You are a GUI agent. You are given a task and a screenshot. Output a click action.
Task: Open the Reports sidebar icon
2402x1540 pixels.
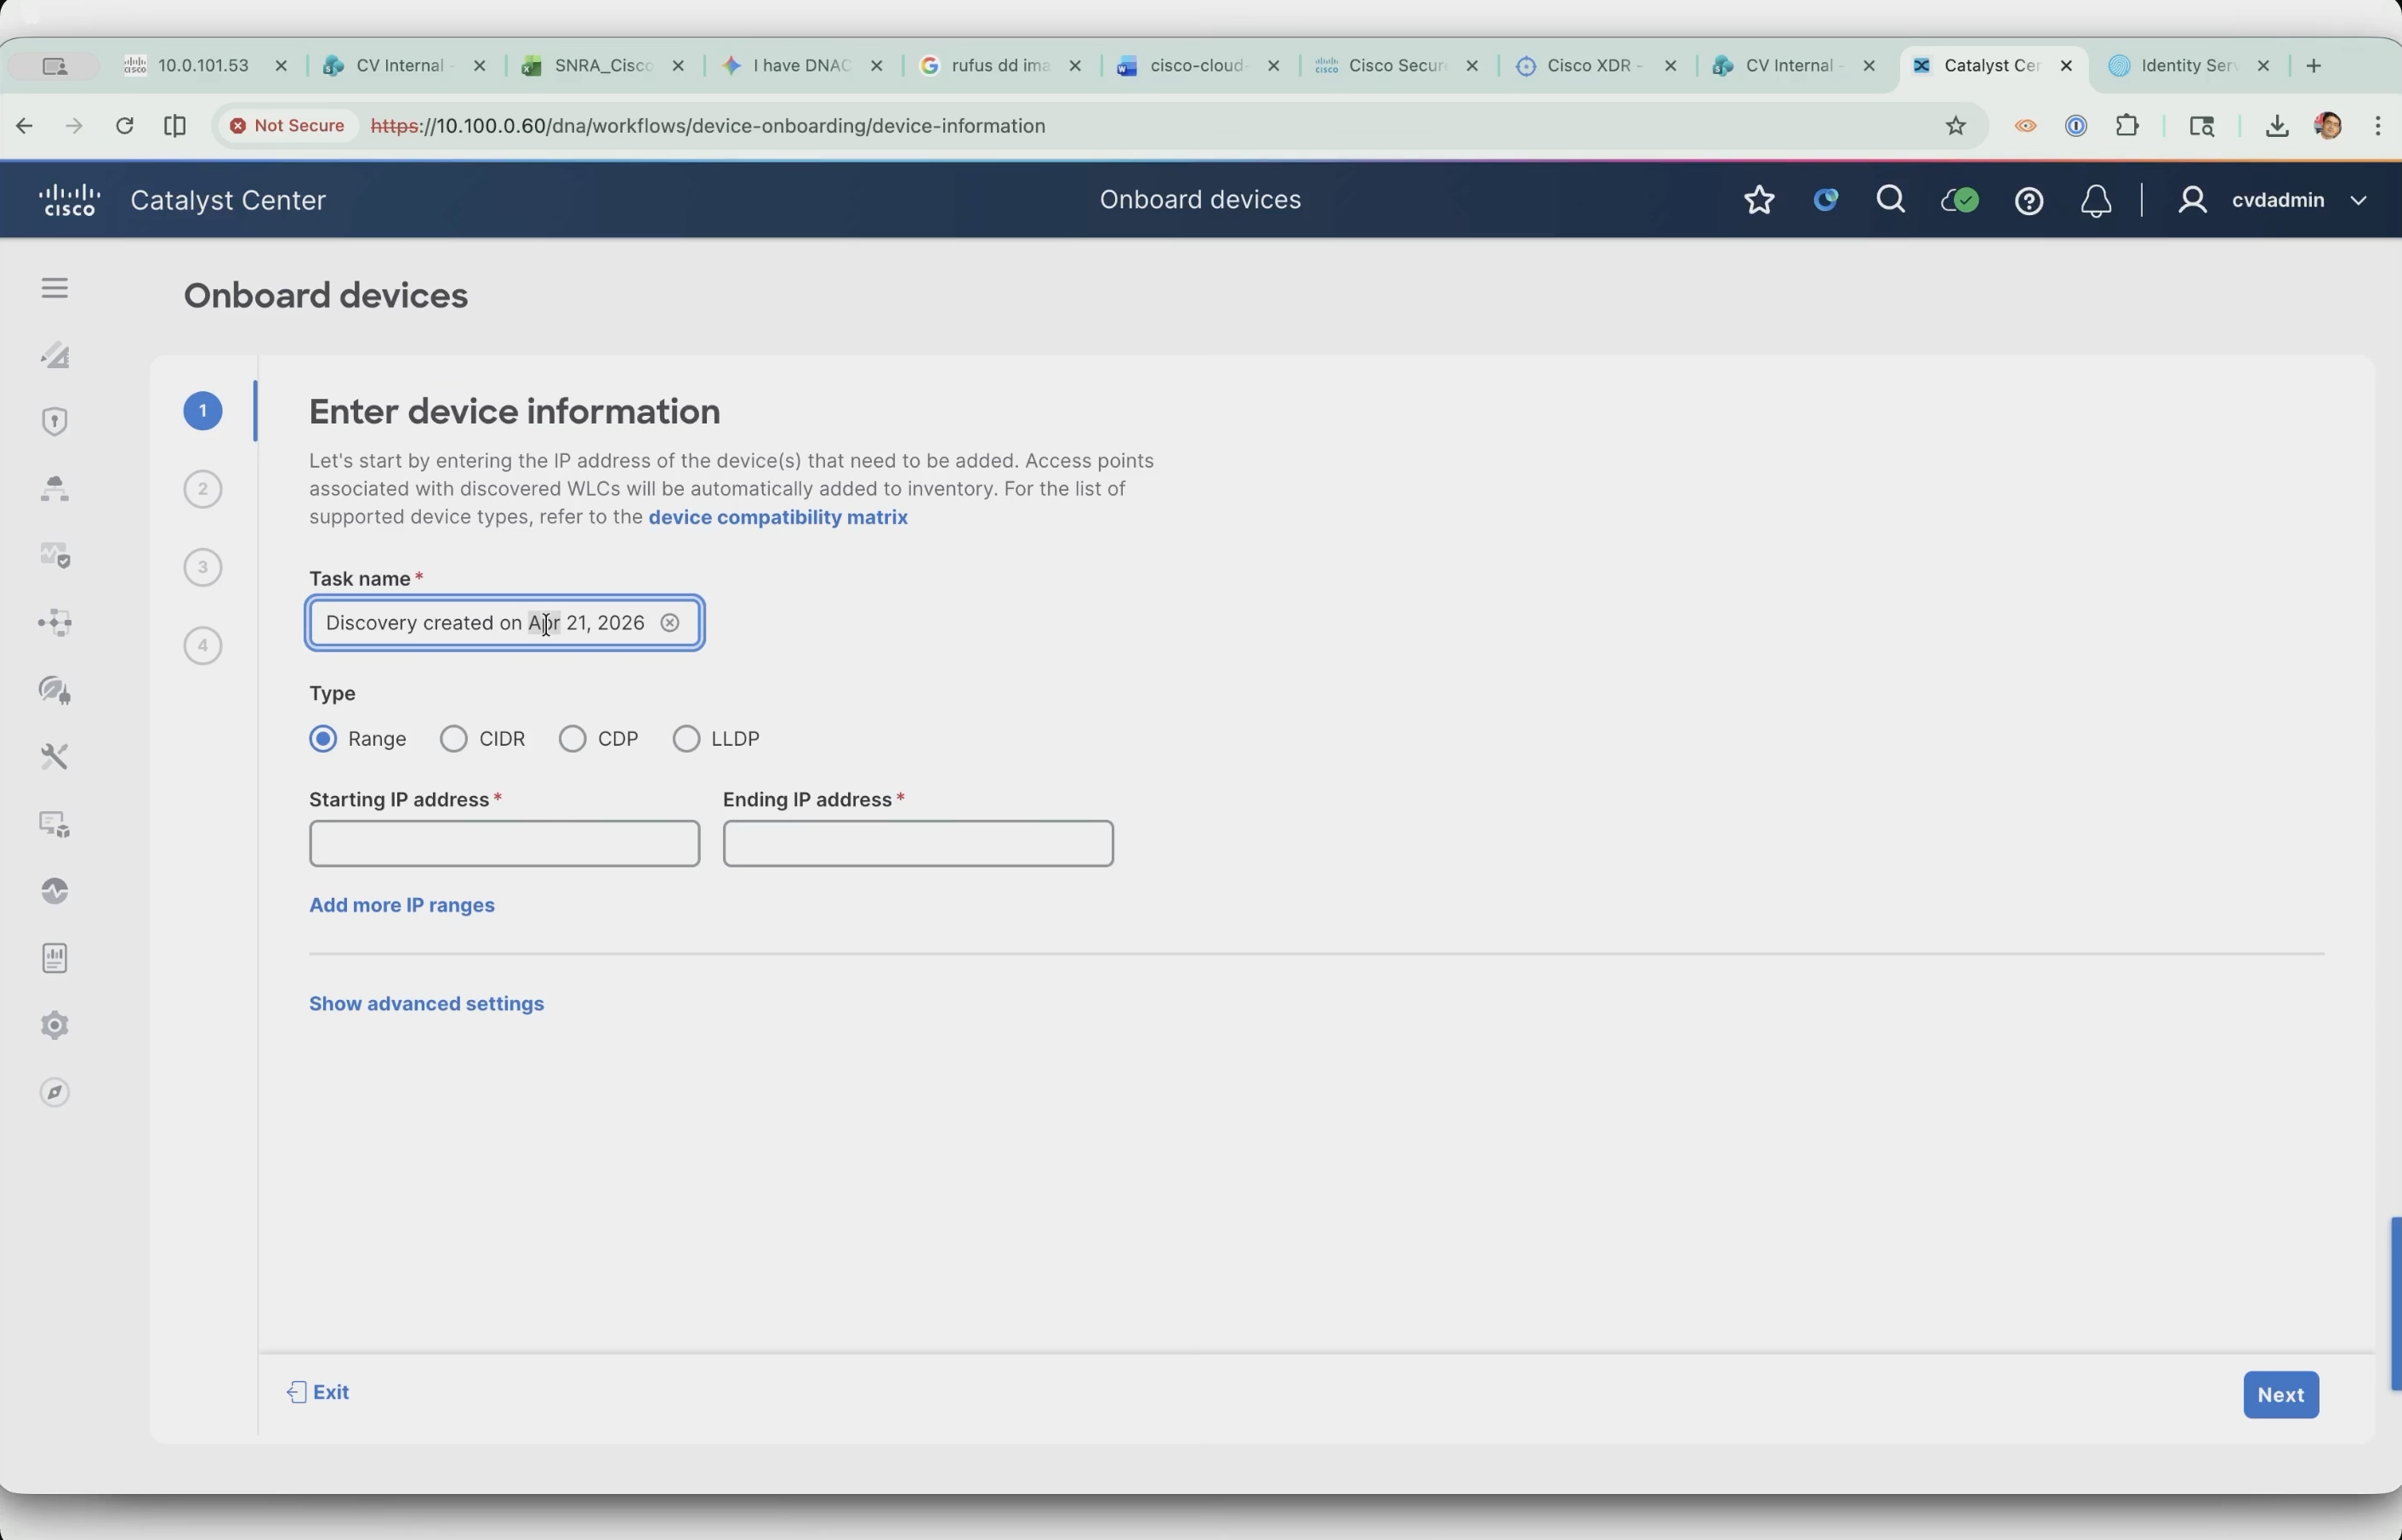[55, 958]
